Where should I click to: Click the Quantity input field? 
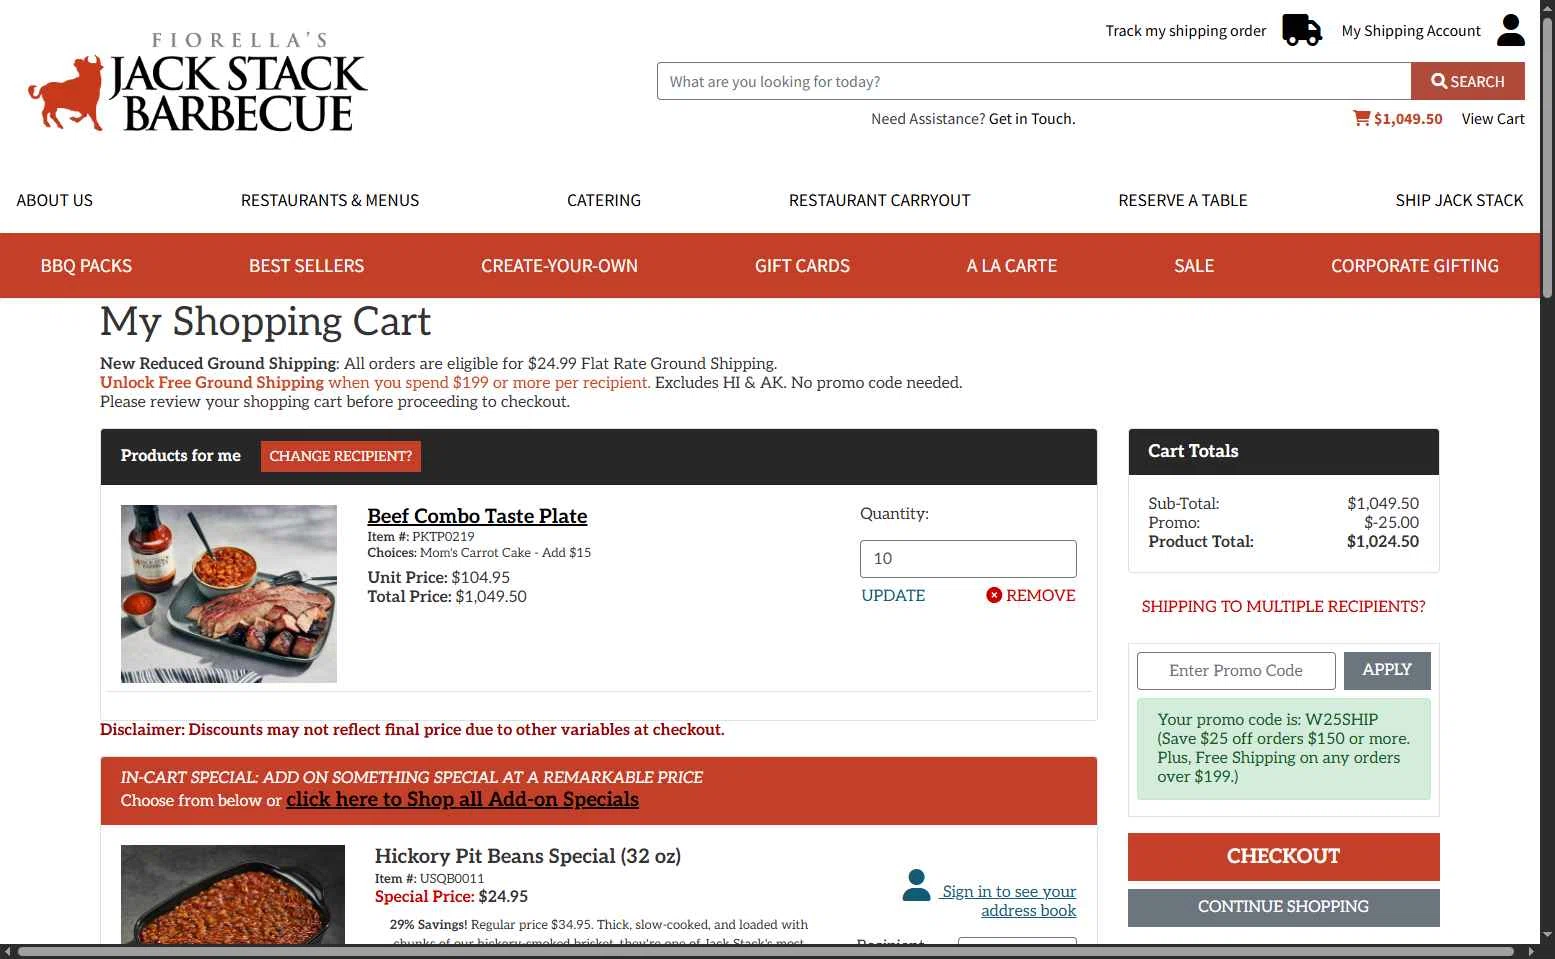pos(968,559)
